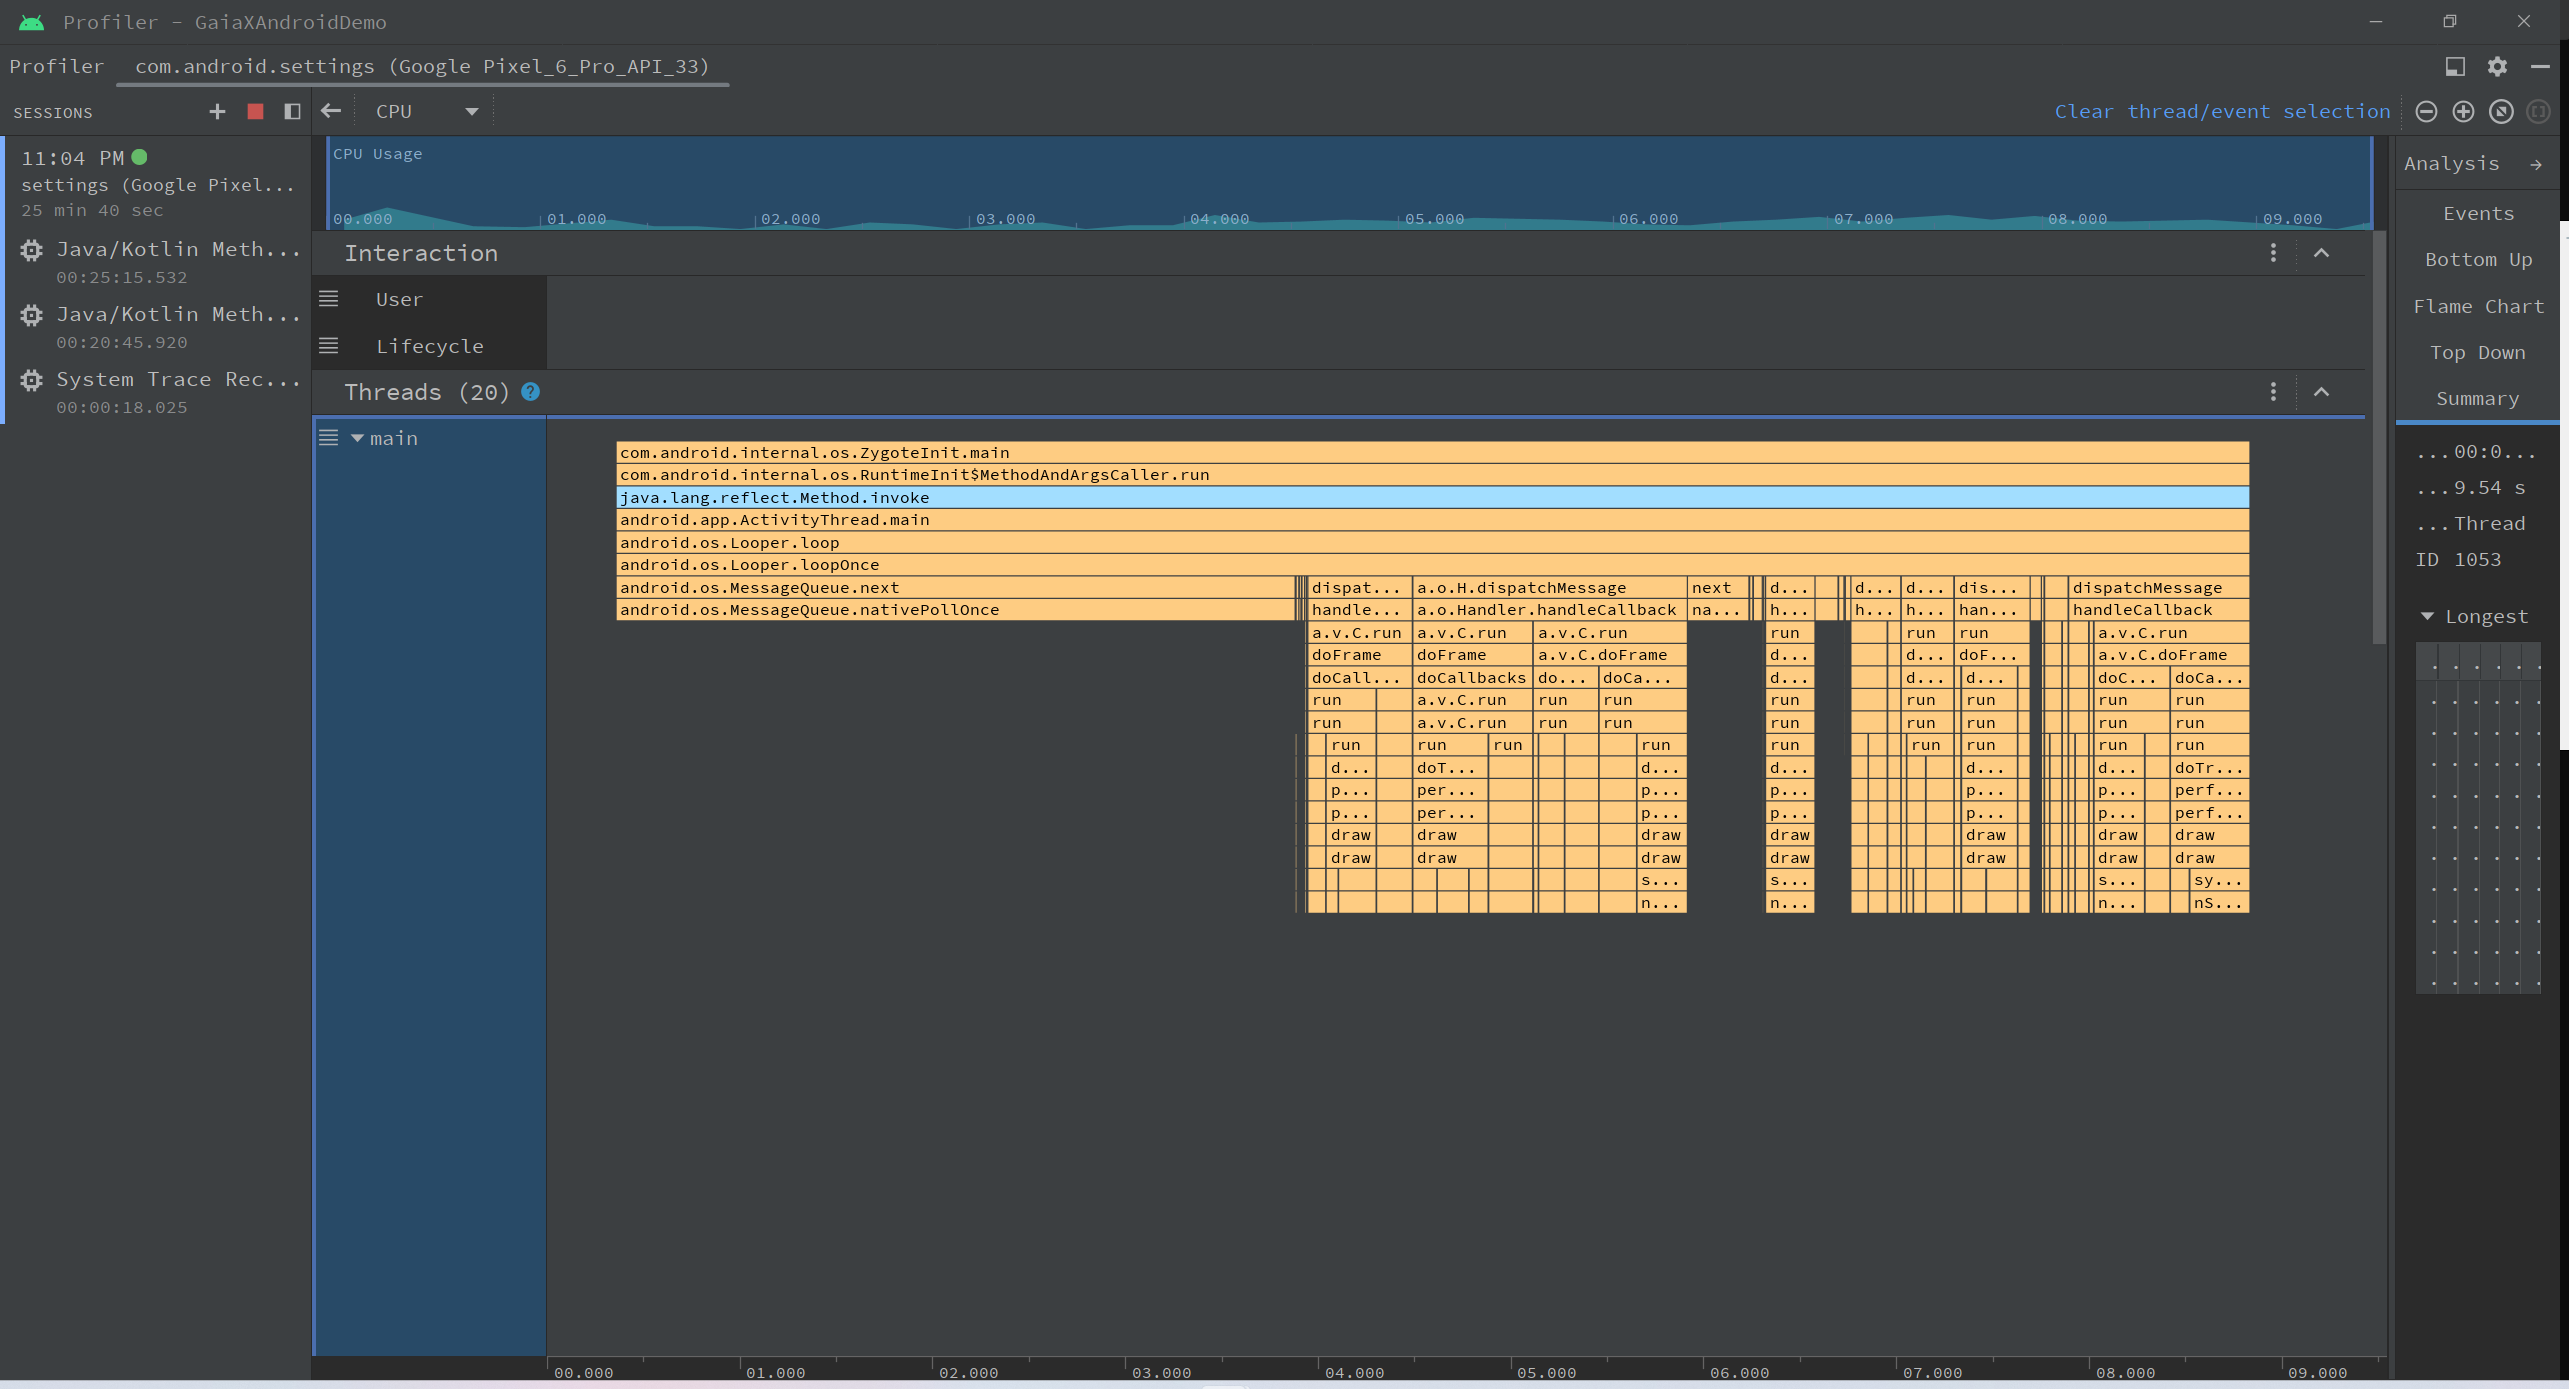
Task: Select the Profiler tab
Action: (56, 66)
